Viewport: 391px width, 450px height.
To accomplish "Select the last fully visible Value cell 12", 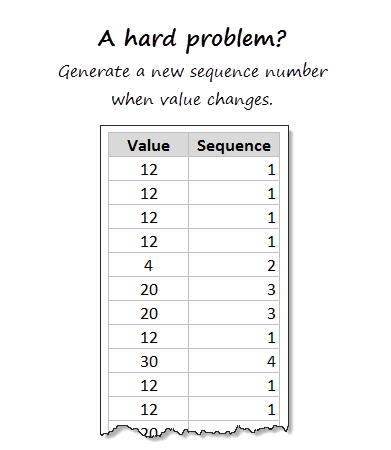I will tap(148, 409).
